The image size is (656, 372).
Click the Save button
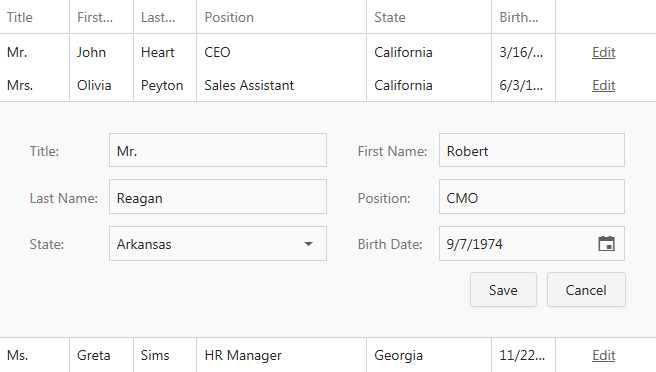click(503, 290)
